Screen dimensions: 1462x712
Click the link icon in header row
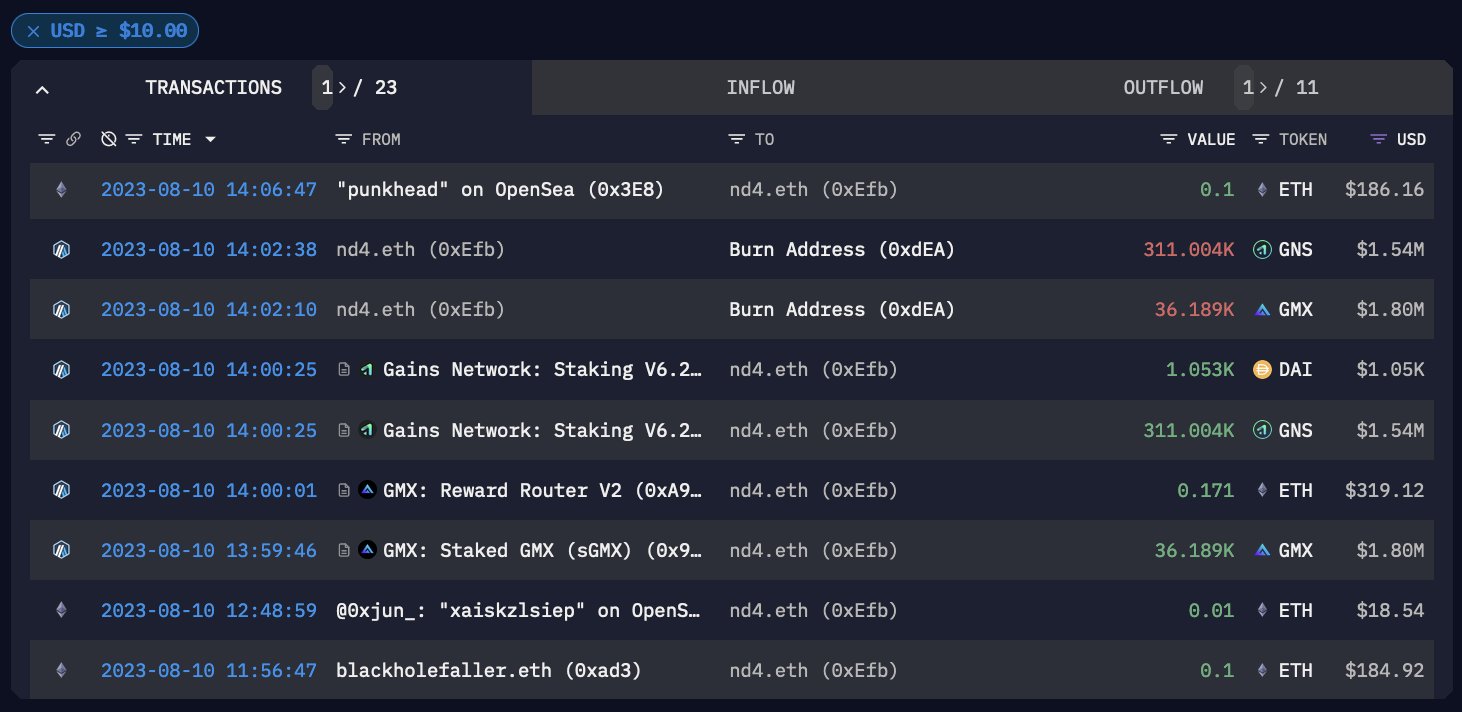73,139
